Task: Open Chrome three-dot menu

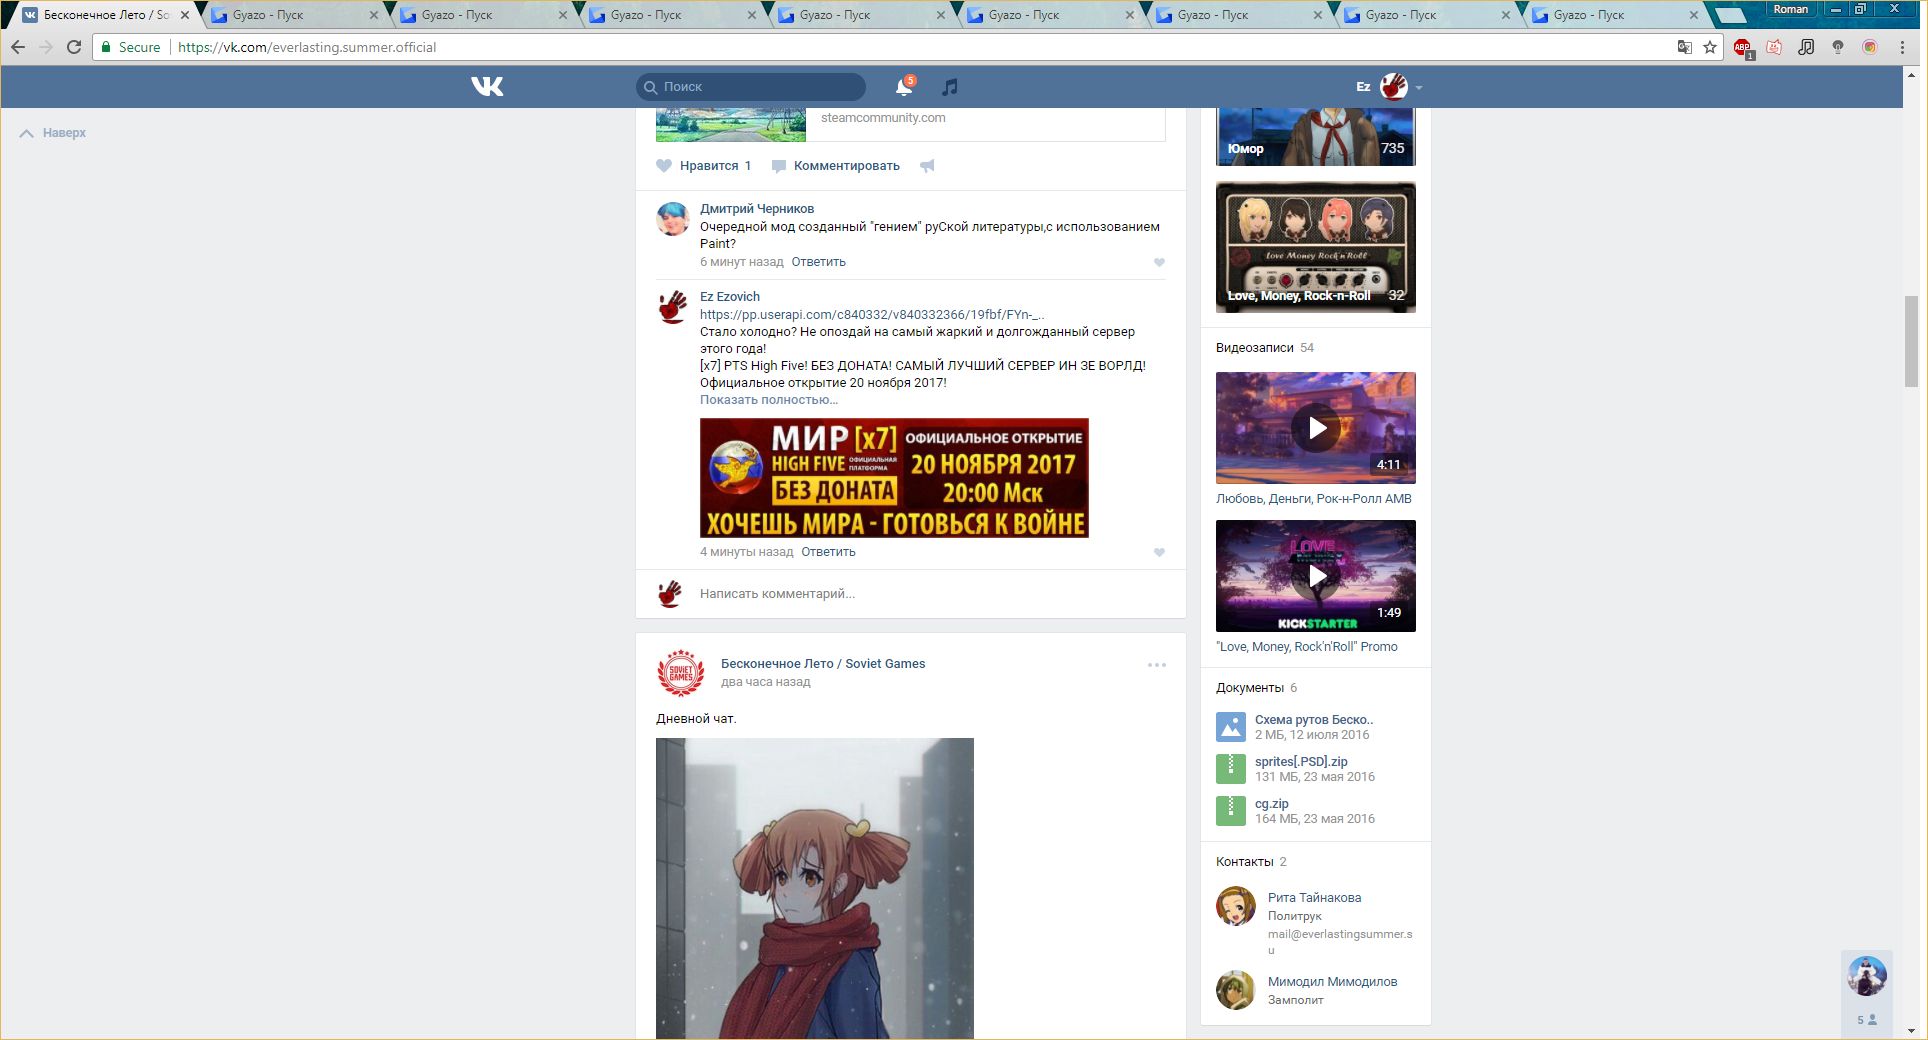Action: point(1902,47)
